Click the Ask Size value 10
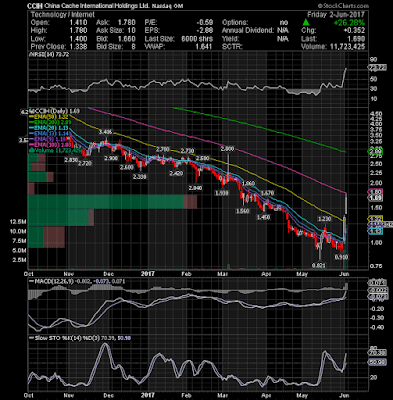 131,31
